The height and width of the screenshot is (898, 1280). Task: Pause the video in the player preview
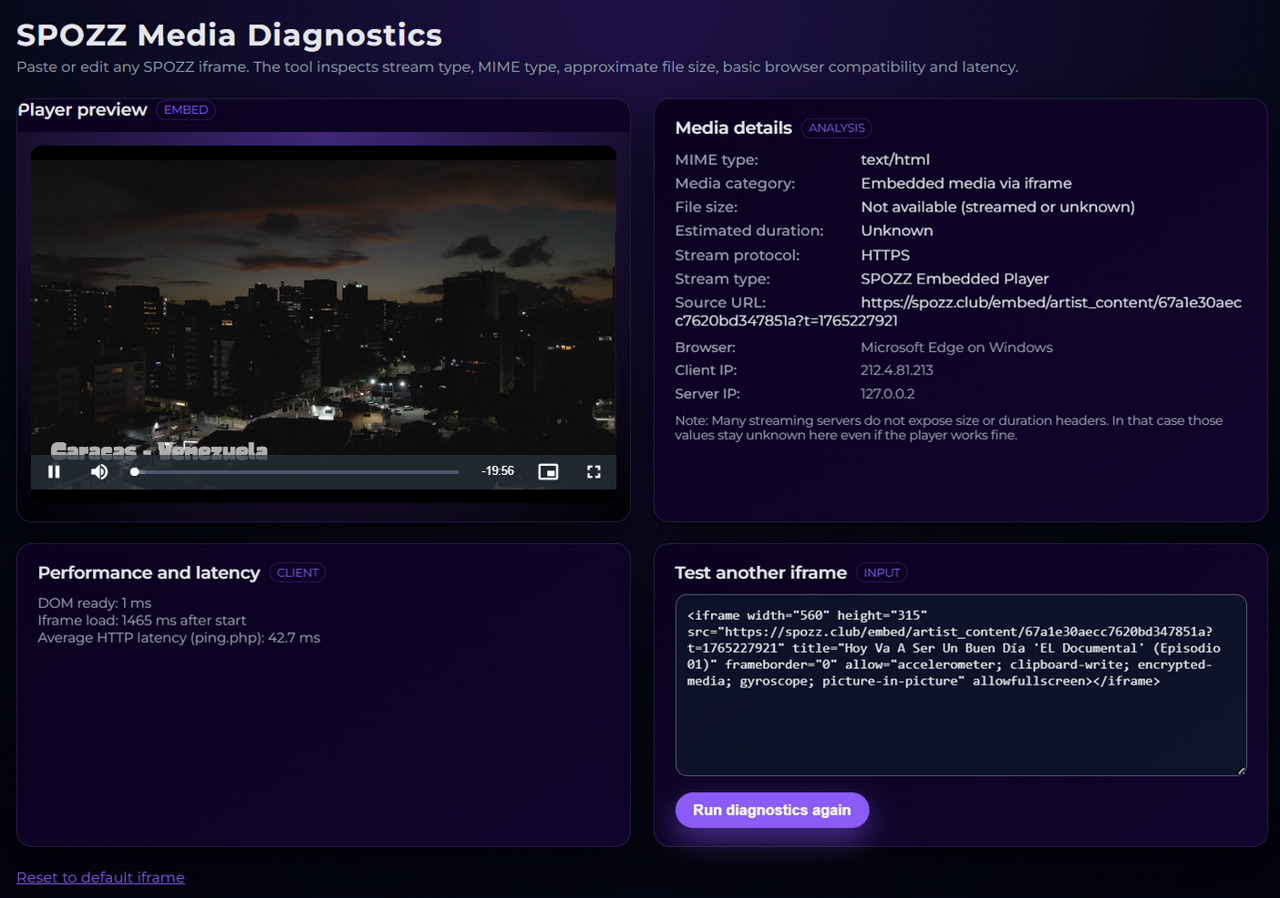pyautogui.click(x=55, y=471)
